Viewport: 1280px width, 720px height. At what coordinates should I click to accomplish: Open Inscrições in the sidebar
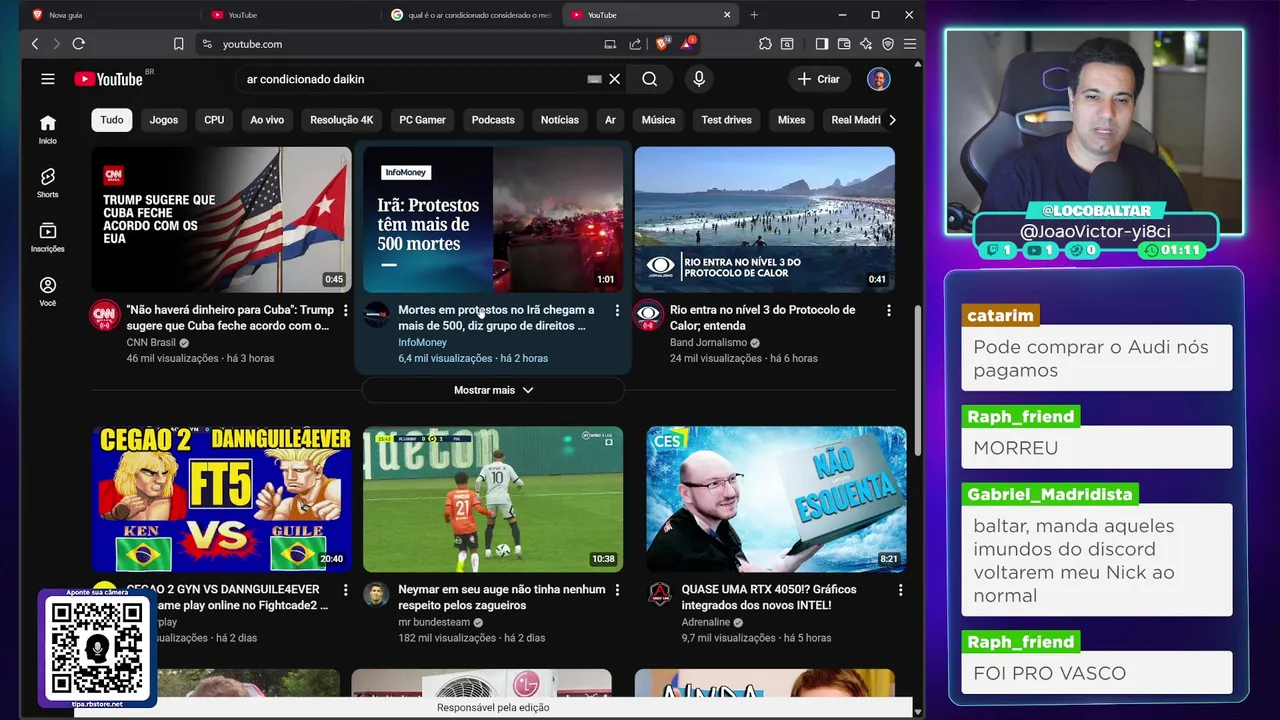pyautogui.click(x=47, y=237)
